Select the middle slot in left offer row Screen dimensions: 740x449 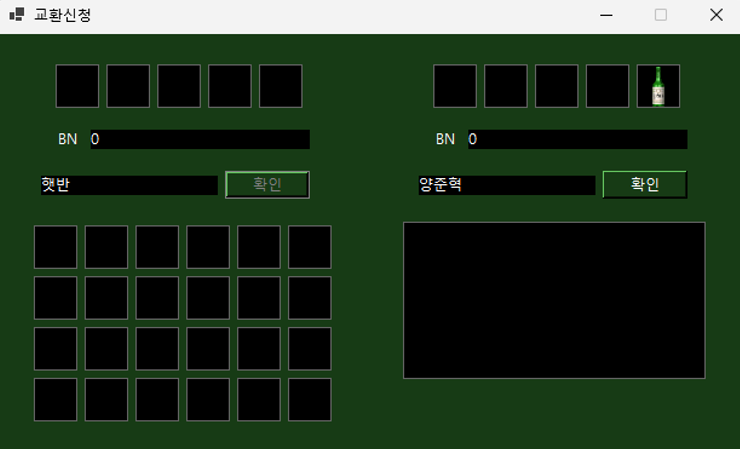(x=179, y=86)
